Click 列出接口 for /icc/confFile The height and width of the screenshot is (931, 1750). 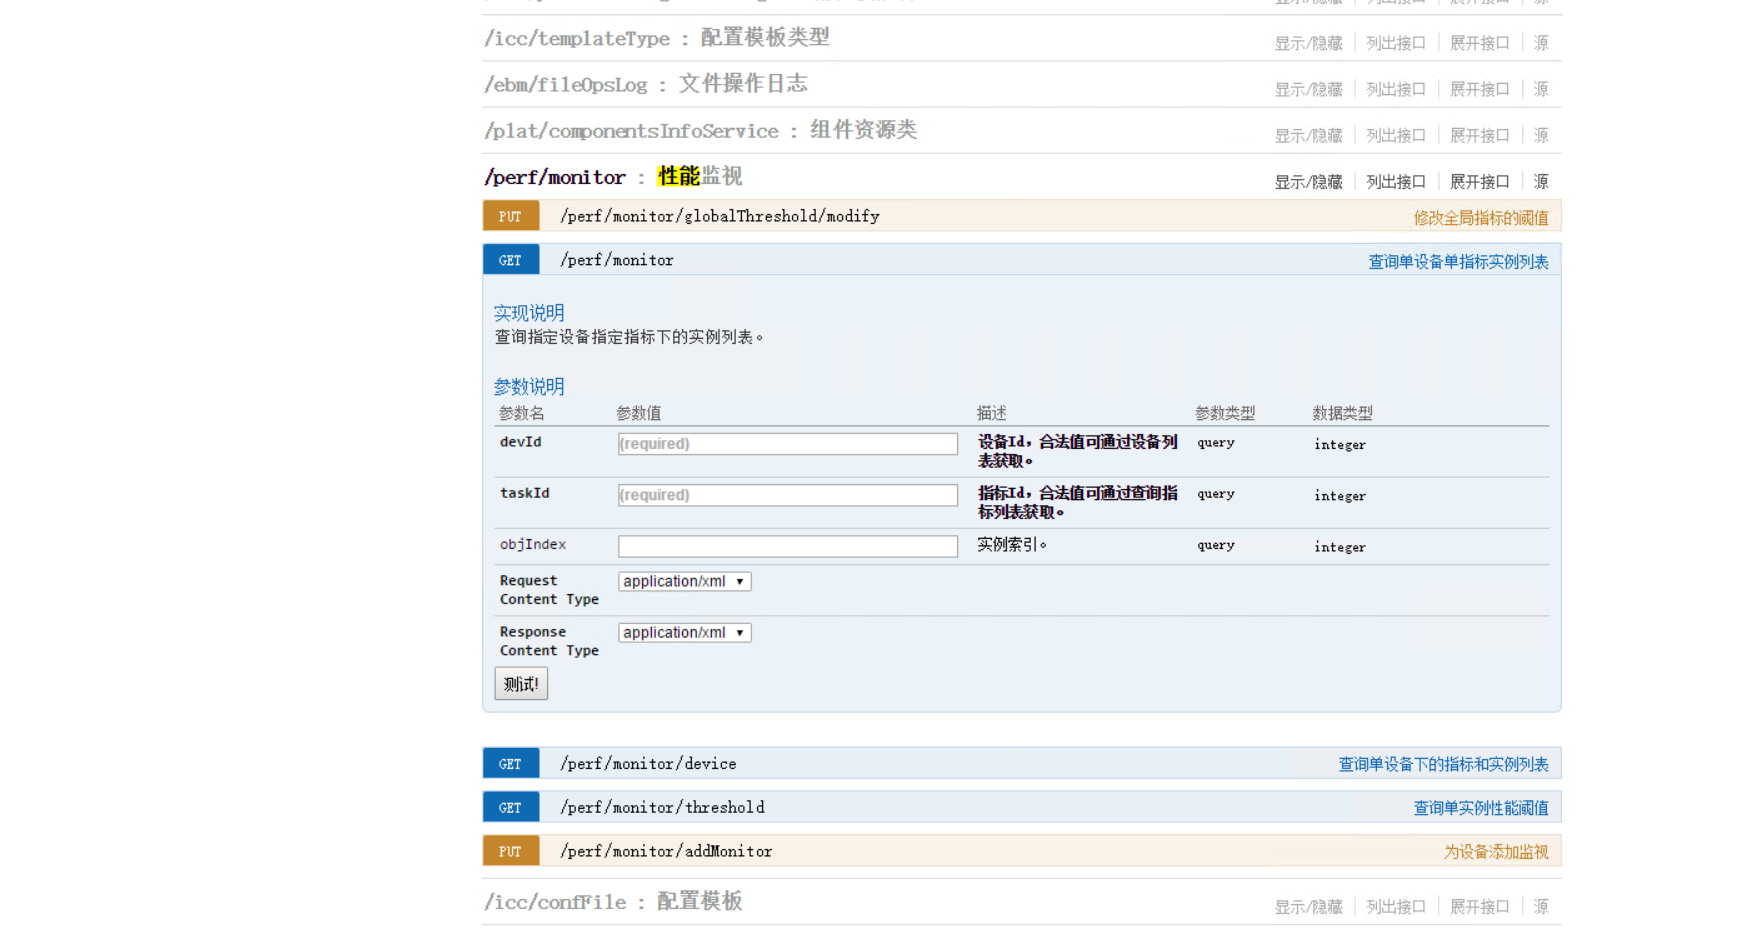pyautogui.click(x=1396, y=907)
